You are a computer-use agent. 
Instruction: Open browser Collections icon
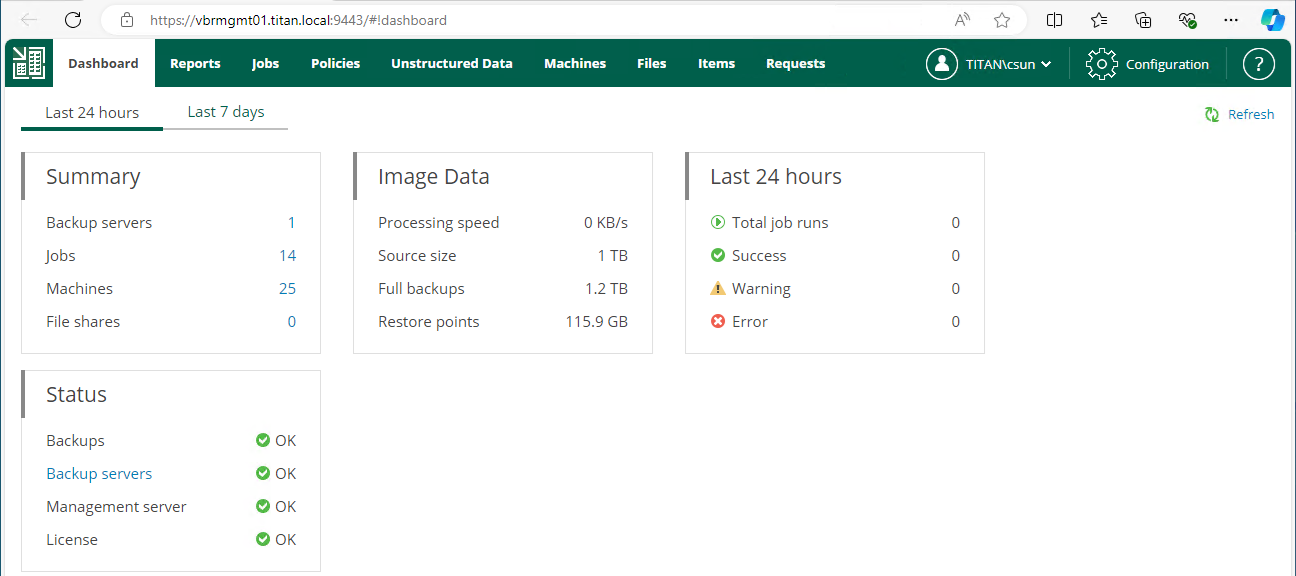click(1143, 20)
